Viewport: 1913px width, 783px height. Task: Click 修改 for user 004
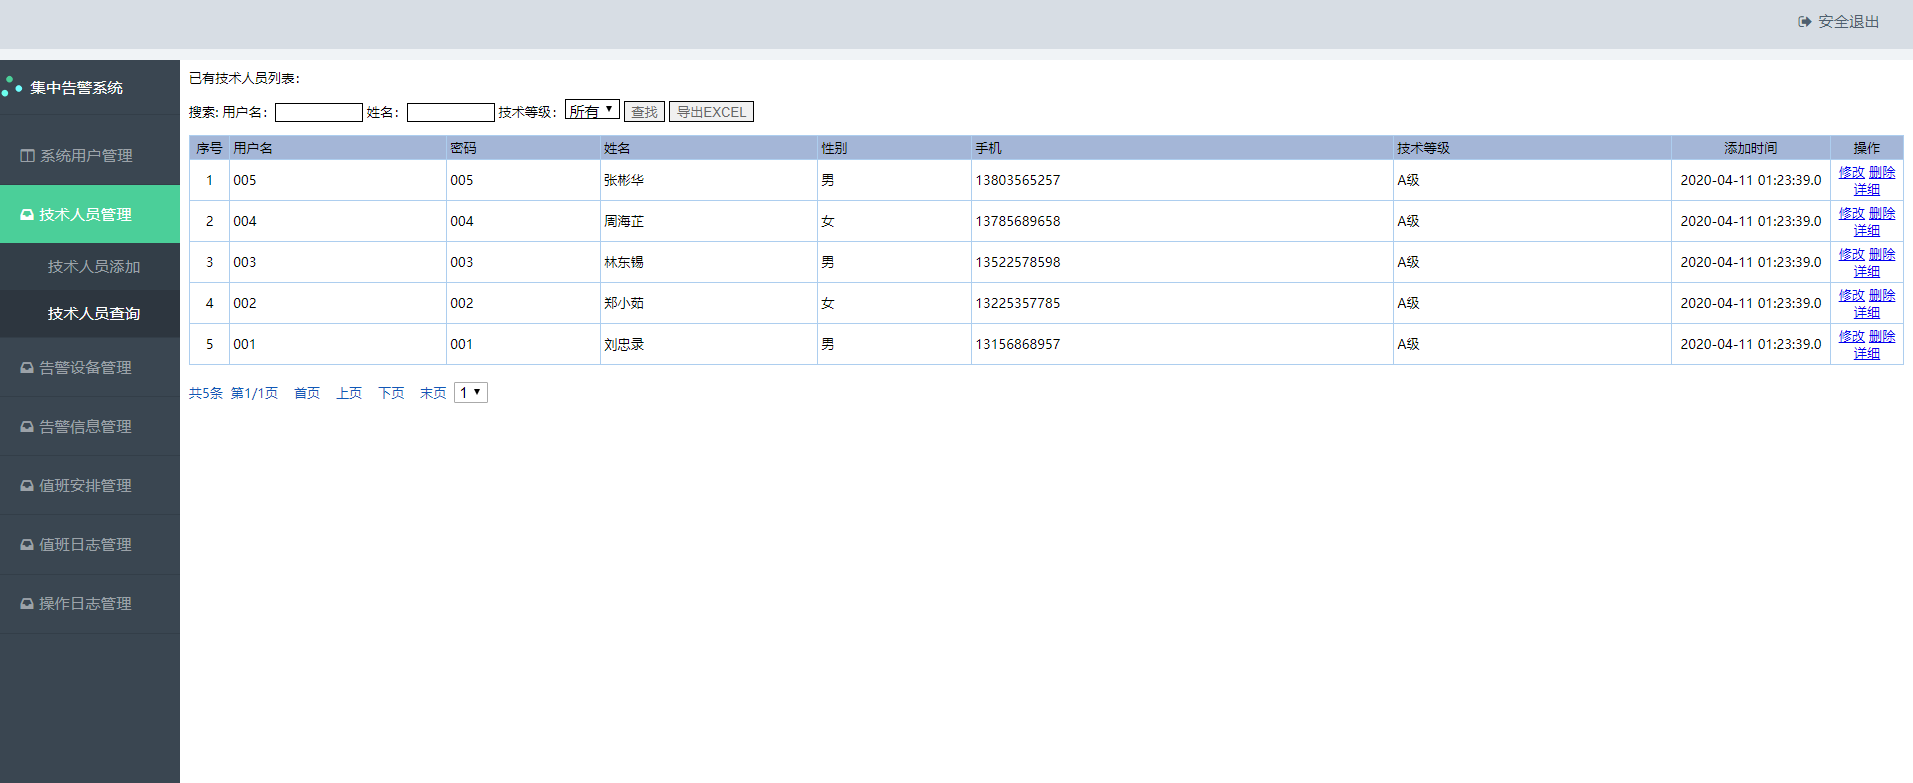1852,213
